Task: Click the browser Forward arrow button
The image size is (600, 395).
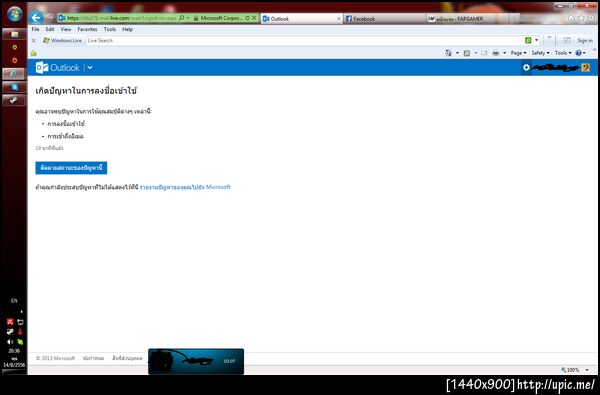Action: tap(50, 18)
